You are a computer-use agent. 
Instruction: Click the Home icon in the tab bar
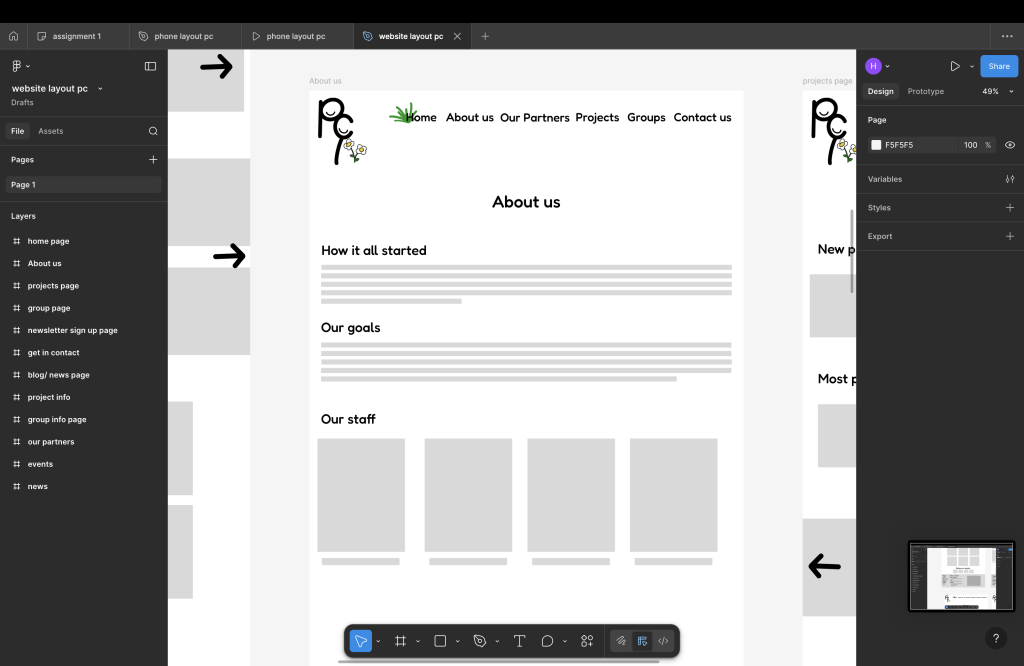(14, 36)
